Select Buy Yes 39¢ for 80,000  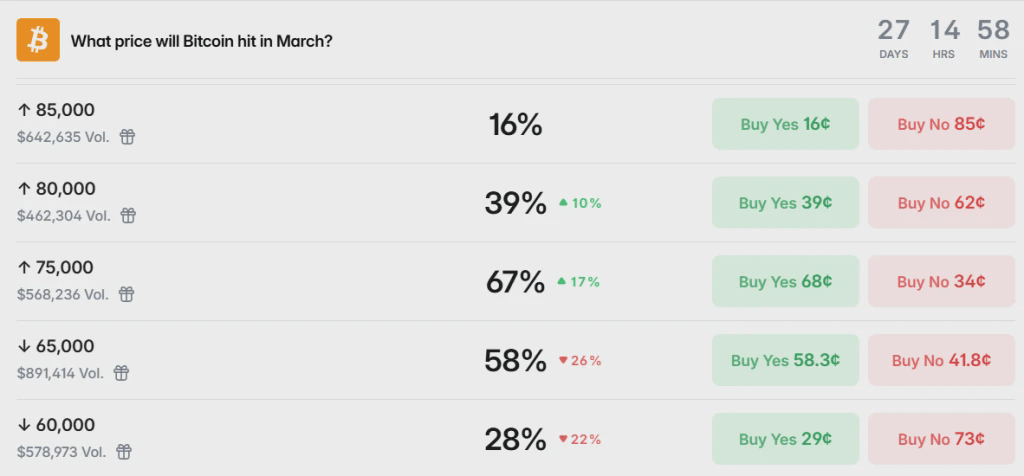coord(785,203)
